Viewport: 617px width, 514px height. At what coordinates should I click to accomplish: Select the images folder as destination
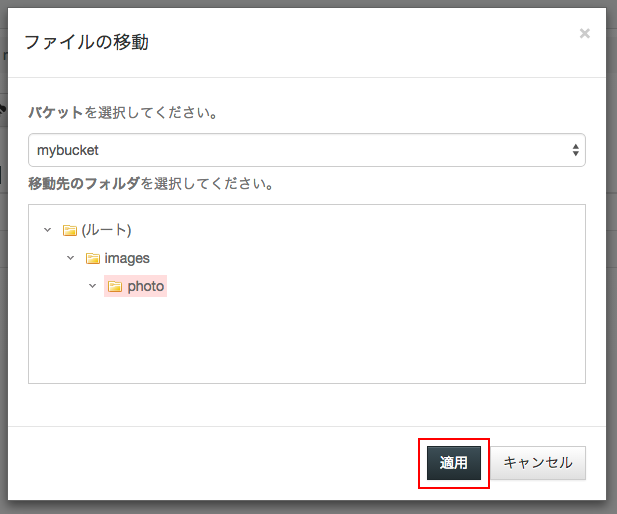127,259
